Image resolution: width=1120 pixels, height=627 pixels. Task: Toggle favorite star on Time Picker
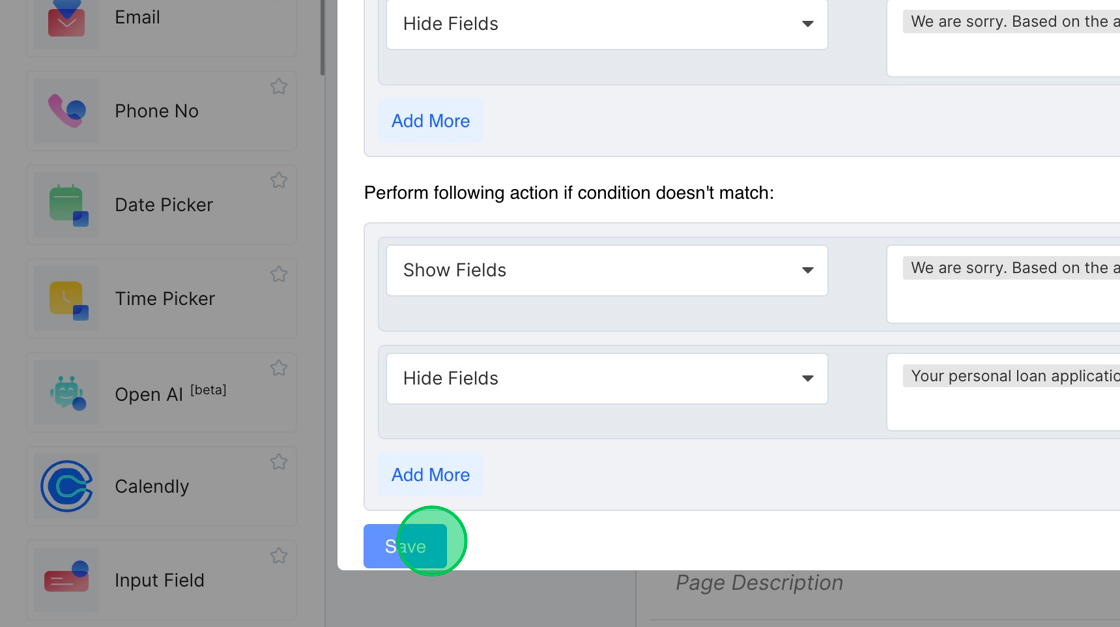[x=279, y=274]
